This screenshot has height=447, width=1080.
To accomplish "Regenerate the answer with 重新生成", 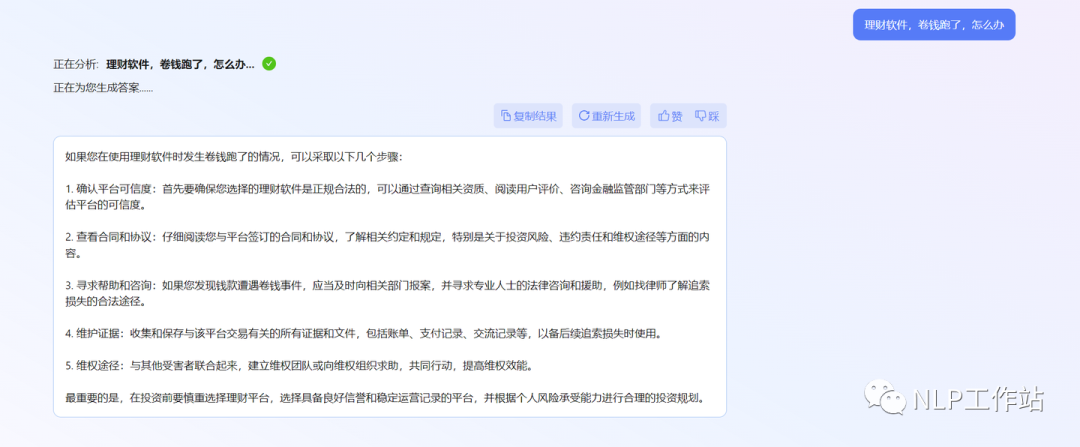I will click(x=606, y=116).
